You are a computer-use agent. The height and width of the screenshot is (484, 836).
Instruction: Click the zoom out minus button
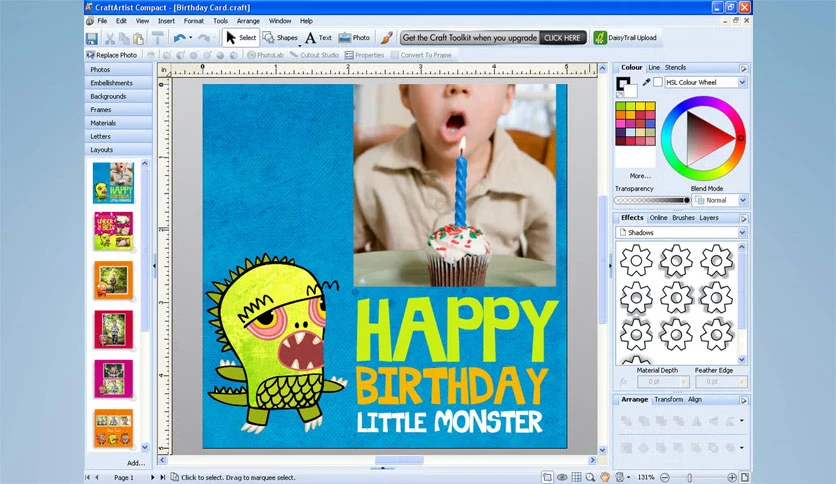(665, 477)
